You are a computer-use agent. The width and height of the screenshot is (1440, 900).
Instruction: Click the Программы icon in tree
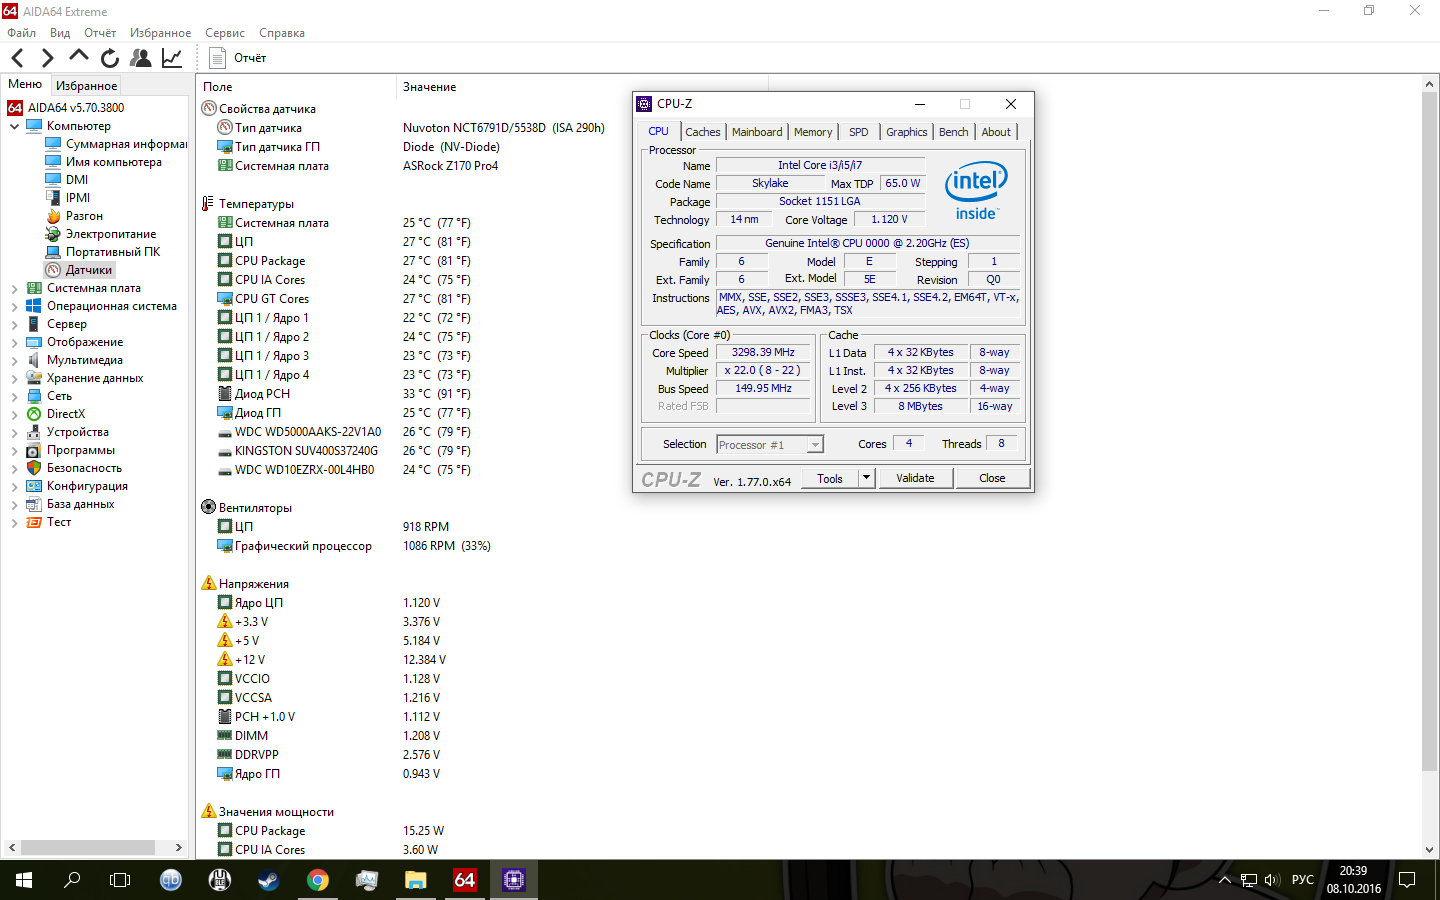coord(34,450)
